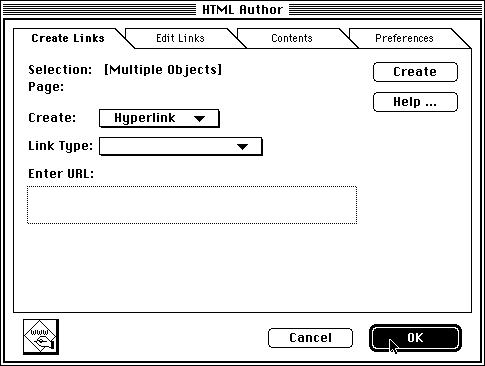
Task: Switch to the Edit Links tab
Action: pyautogui.click(x=180, y=38)
